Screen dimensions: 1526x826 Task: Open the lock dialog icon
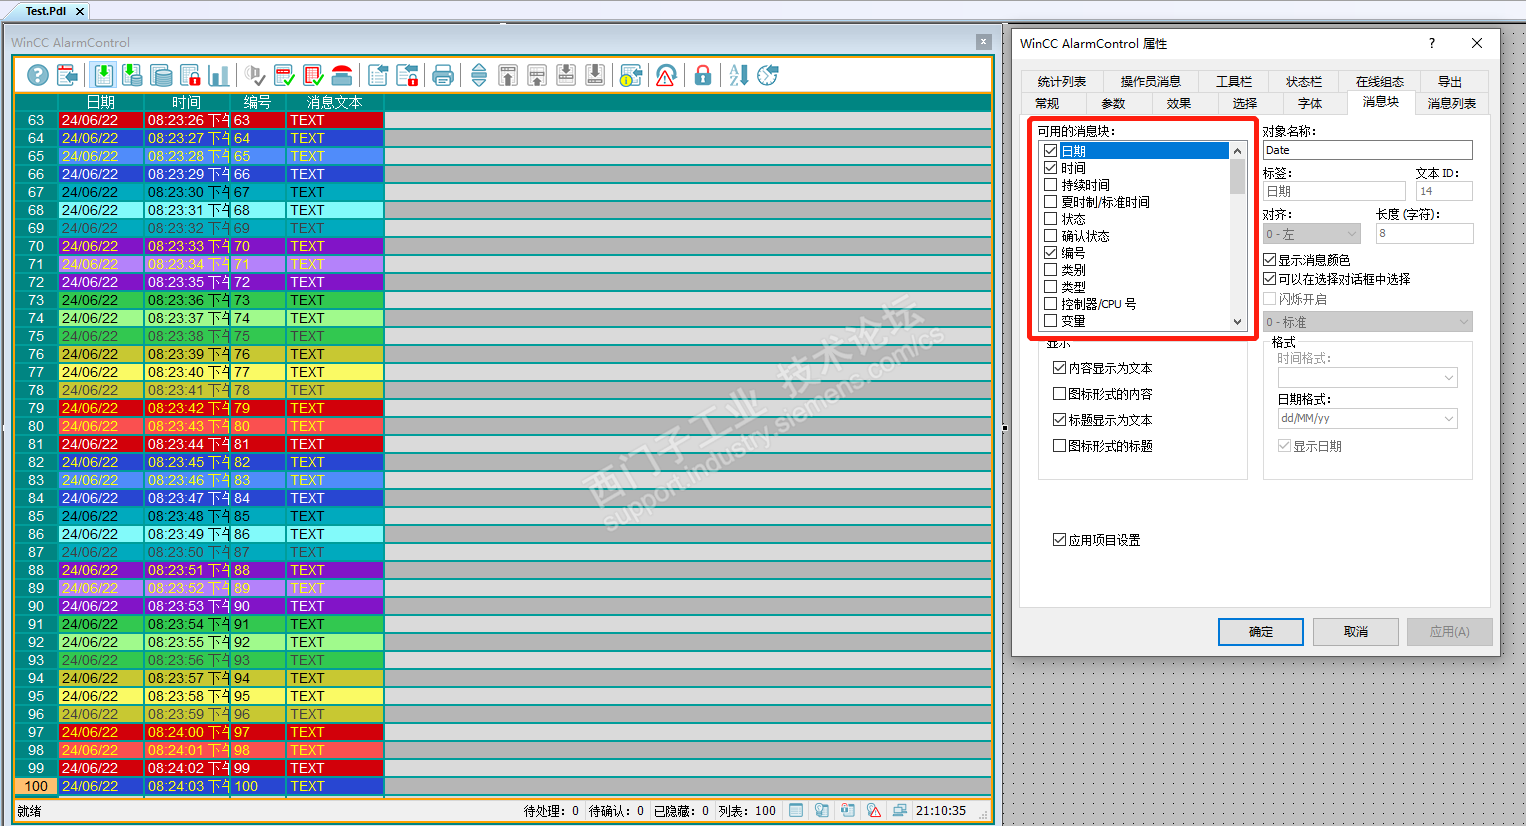point(407,75)
